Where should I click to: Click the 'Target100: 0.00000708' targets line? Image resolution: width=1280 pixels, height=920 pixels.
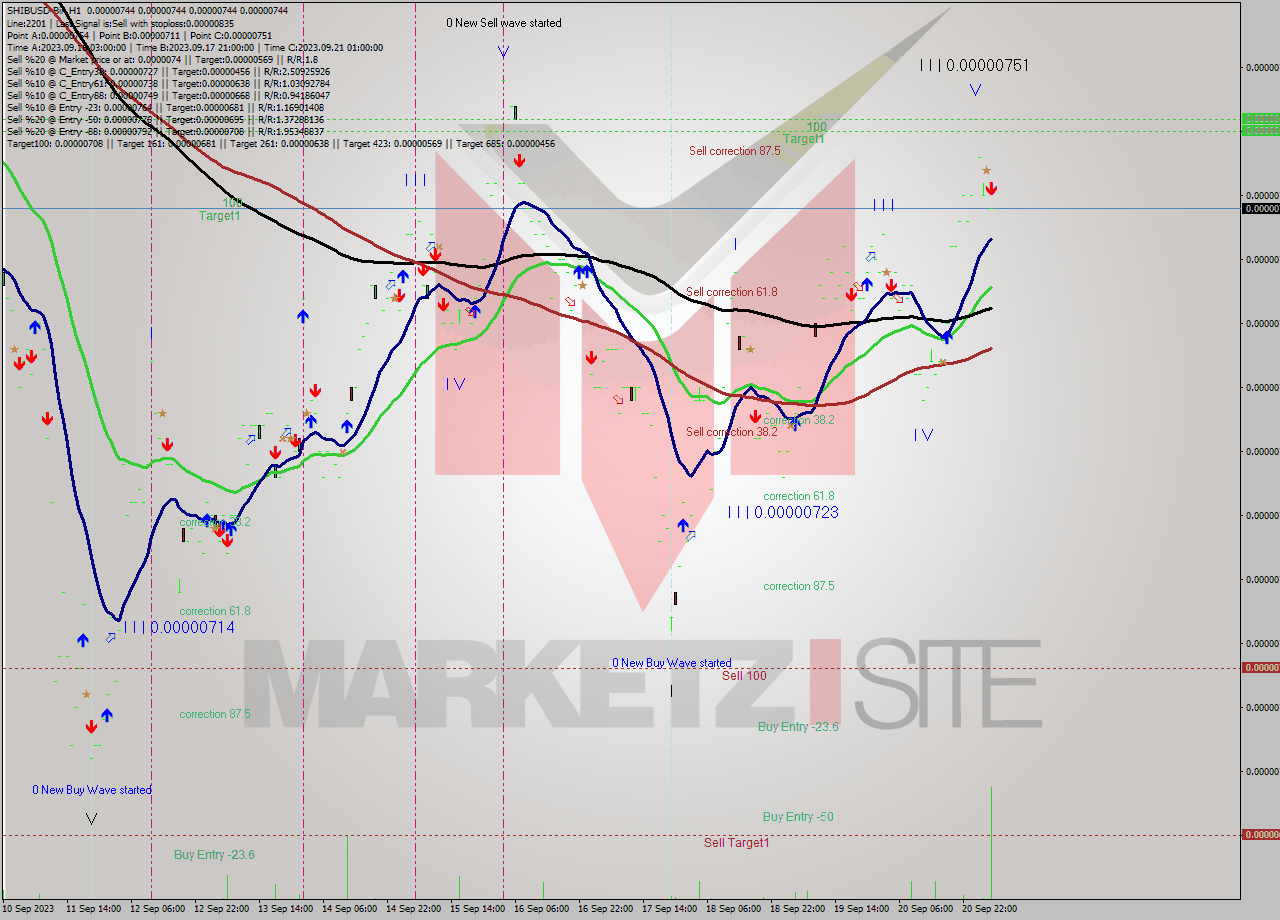(281, 143)
